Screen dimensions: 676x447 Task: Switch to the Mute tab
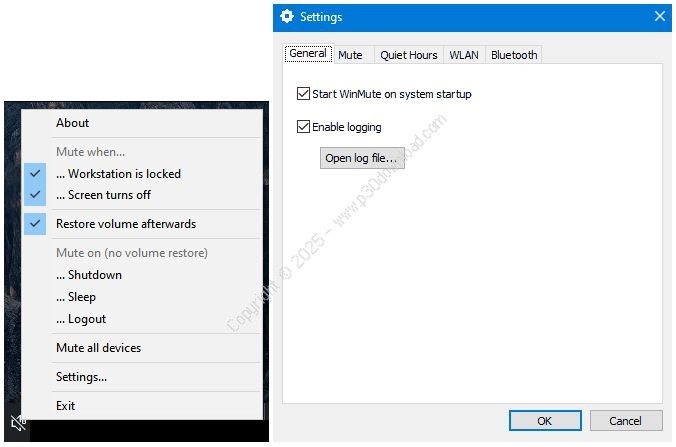point(350,55)
